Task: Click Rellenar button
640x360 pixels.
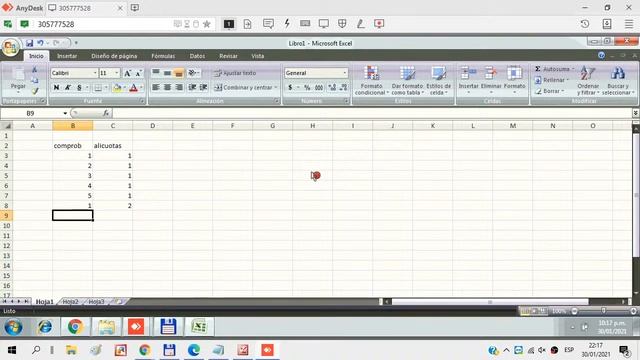Action: (552, 80)
